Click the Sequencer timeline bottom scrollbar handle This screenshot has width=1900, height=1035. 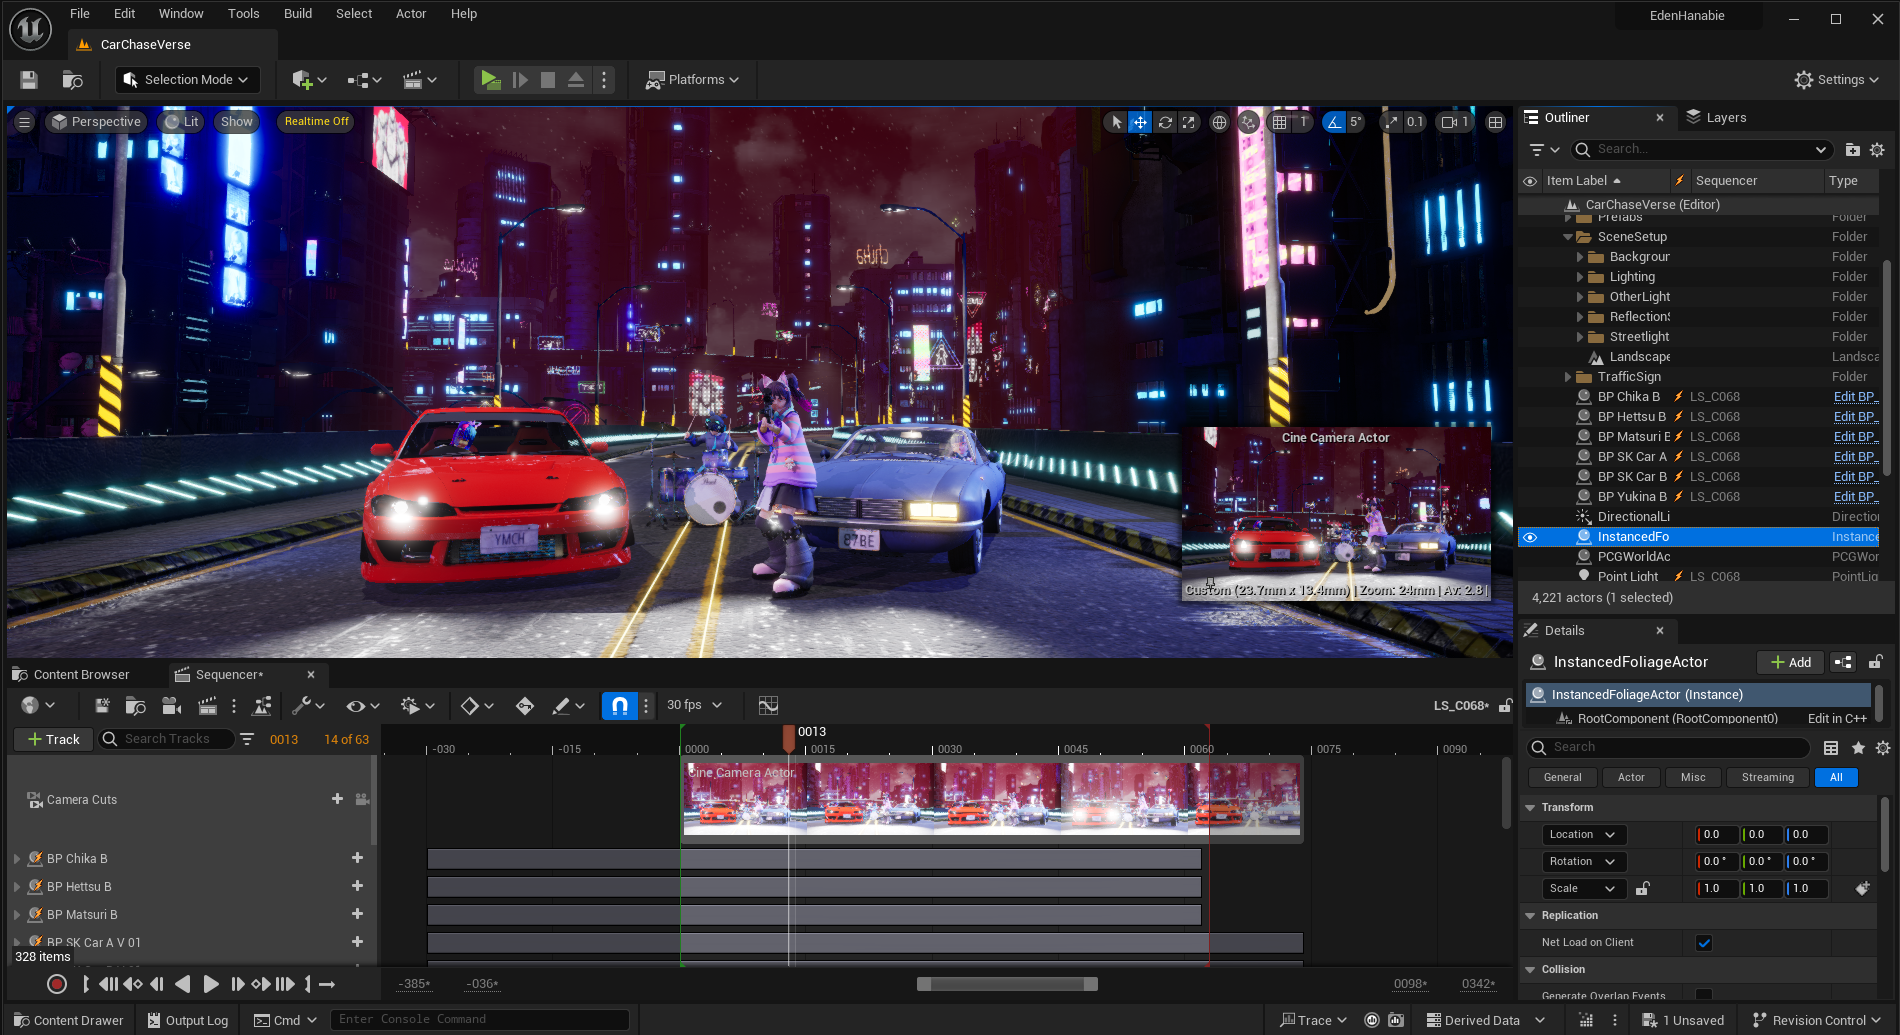(1007, 984)
